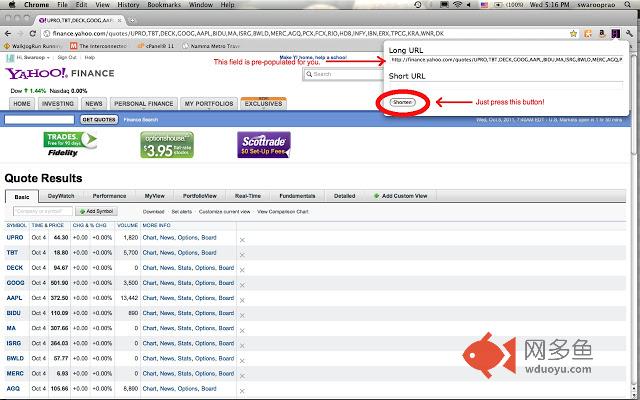
Task: Open the Namma Metro bookmark
Action: 211,46
